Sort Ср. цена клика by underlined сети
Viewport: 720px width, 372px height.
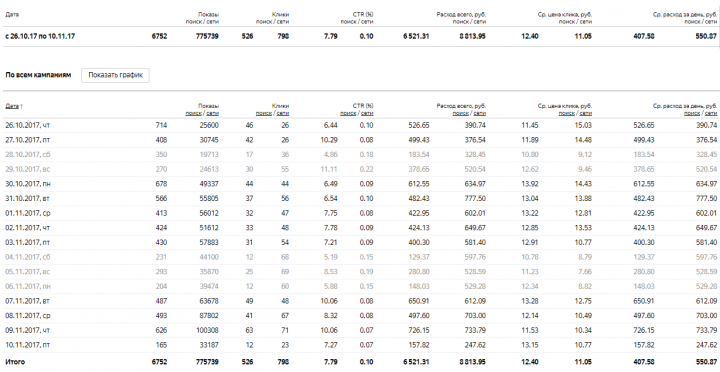585,113
